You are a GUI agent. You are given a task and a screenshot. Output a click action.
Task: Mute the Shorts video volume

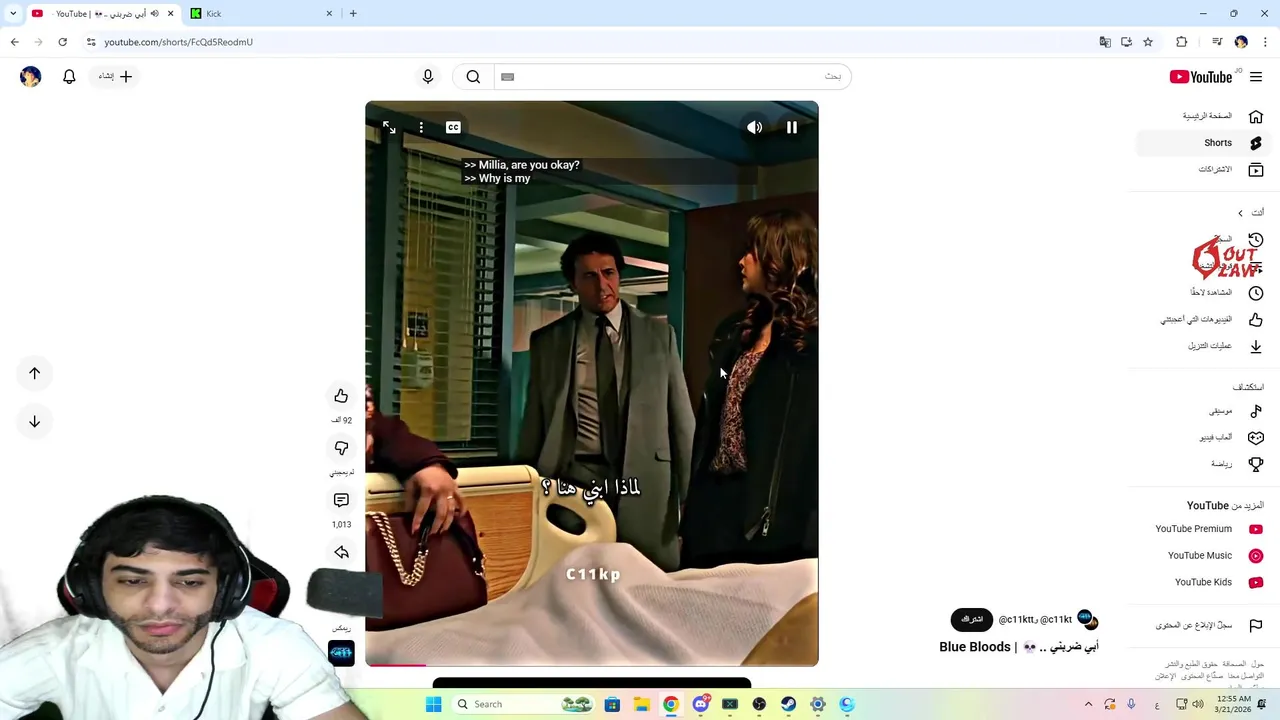(755, 127)
